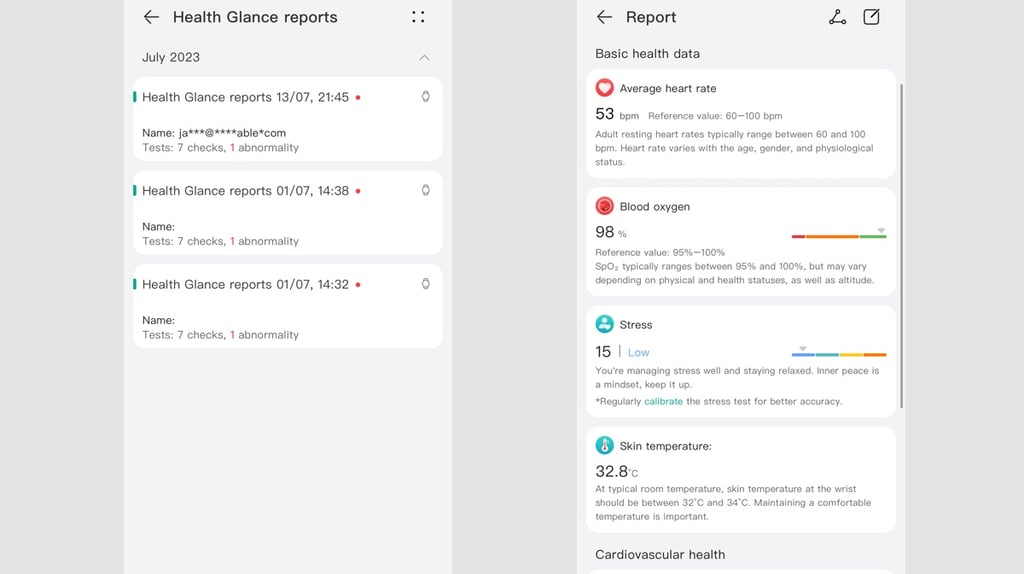Tap the Average heart rate heart icon

click(604, 88)
